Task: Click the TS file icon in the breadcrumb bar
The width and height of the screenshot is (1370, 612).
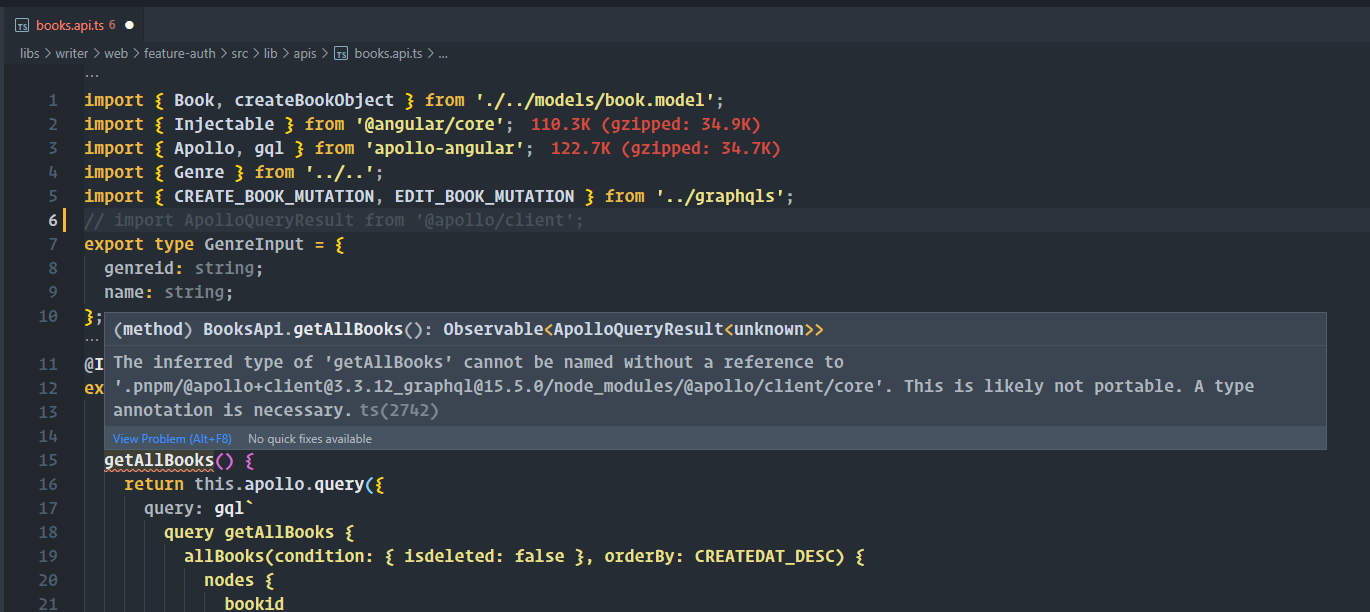Action: (341, 53)
